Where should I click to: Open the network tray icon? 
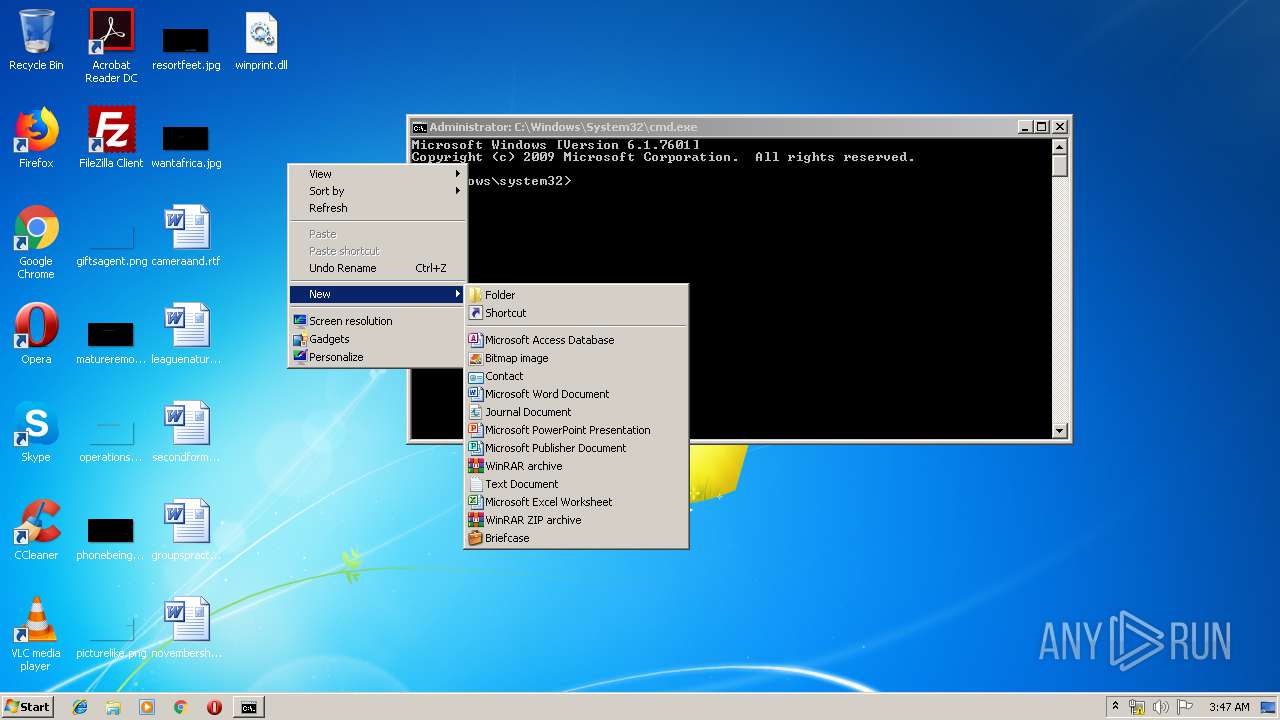click(x=1137, y=707)
